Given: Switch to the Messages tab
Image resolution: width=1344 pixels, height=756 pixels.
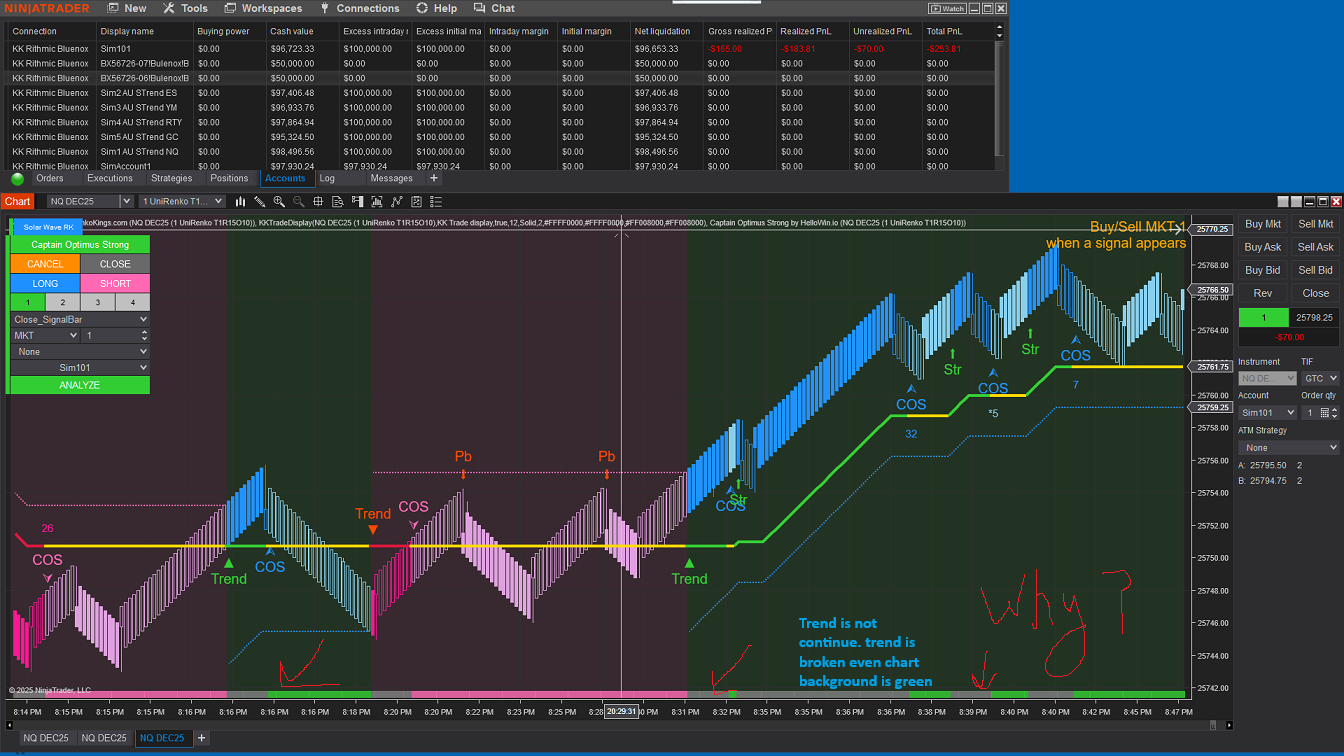Looking at the screenshot, I should (x=391, y=179).
